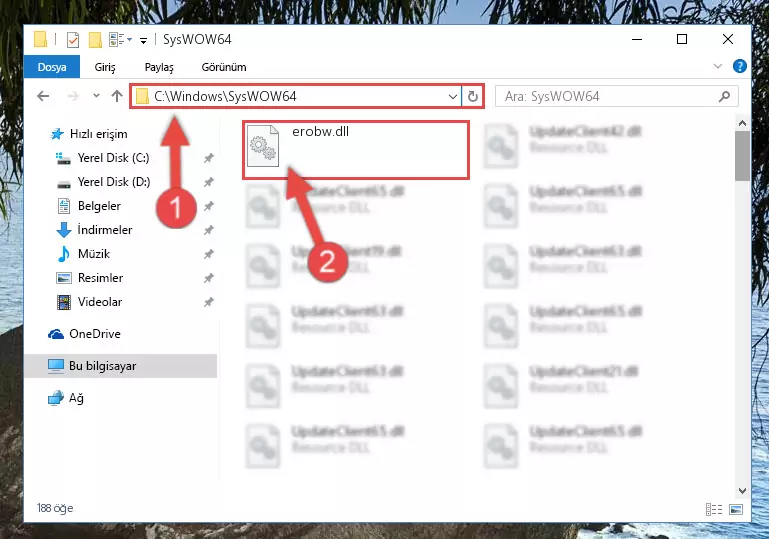The image size is (769, 539).
Task: Click the İndirmeler download arrow icon
Action: pos(64,230)
